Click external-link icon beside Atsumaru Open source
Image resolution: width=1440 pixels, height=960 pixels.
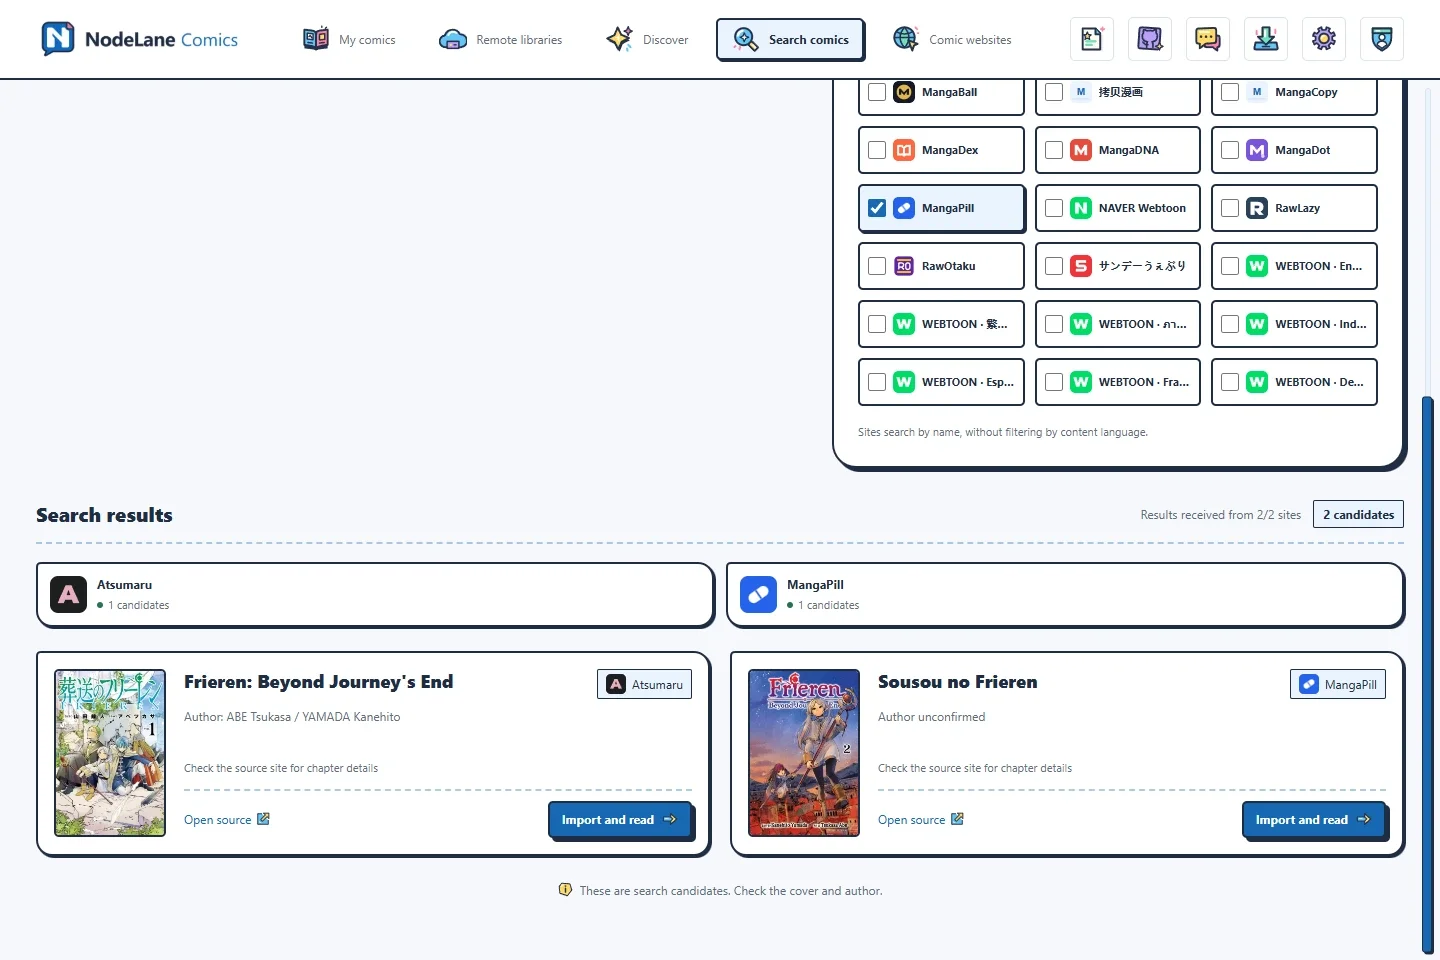click(263, 819)
